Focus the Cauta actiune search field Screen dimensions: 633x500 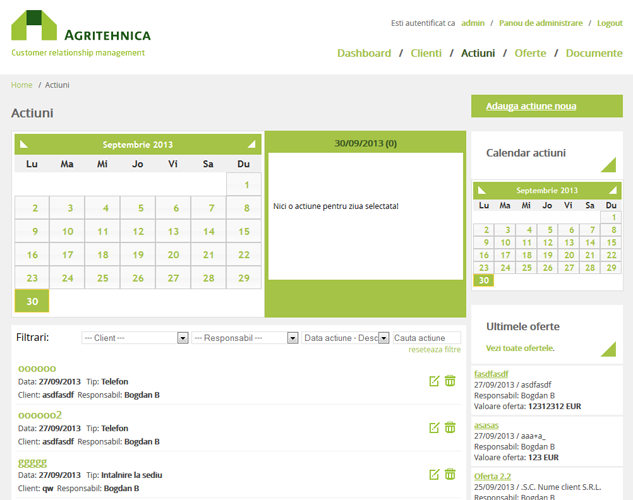coord(427,338)
